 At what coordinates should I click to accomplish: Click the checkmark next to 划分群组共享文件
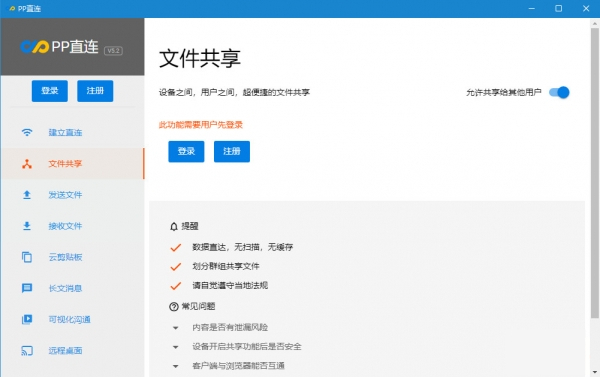(176, 267)
